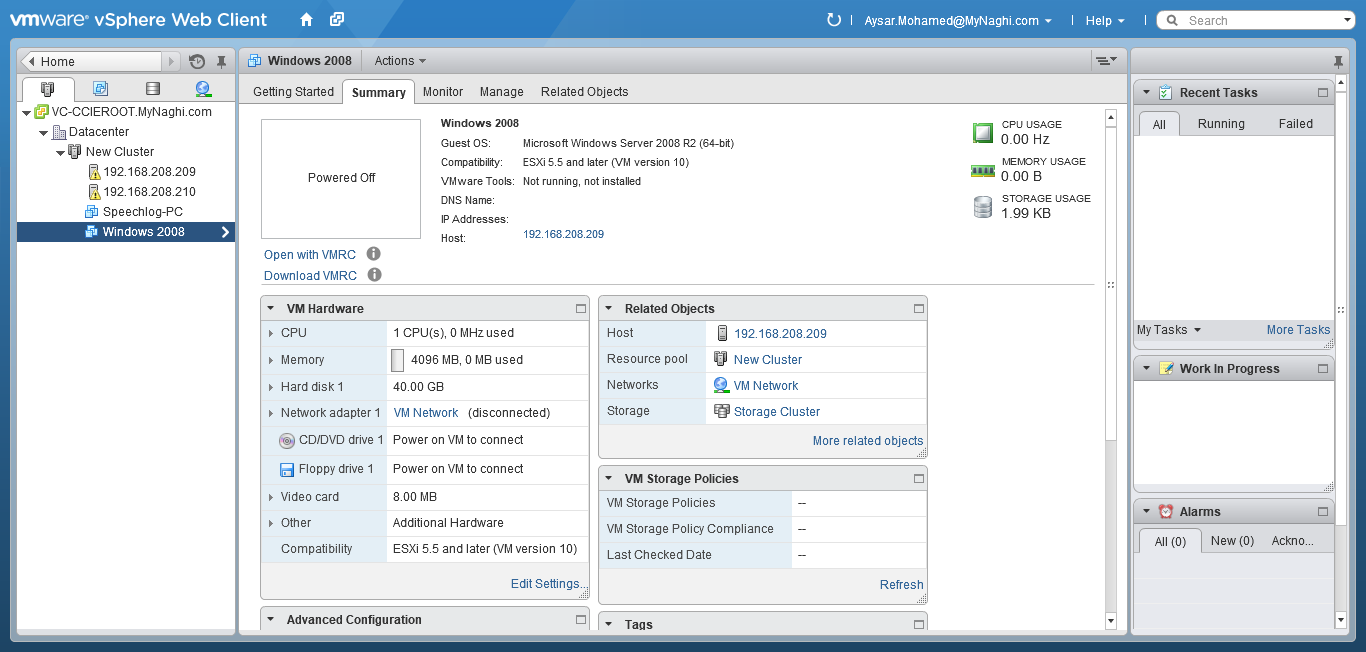
Task: Collapse the VM Storage Policies section
Action: pos(608,479)
